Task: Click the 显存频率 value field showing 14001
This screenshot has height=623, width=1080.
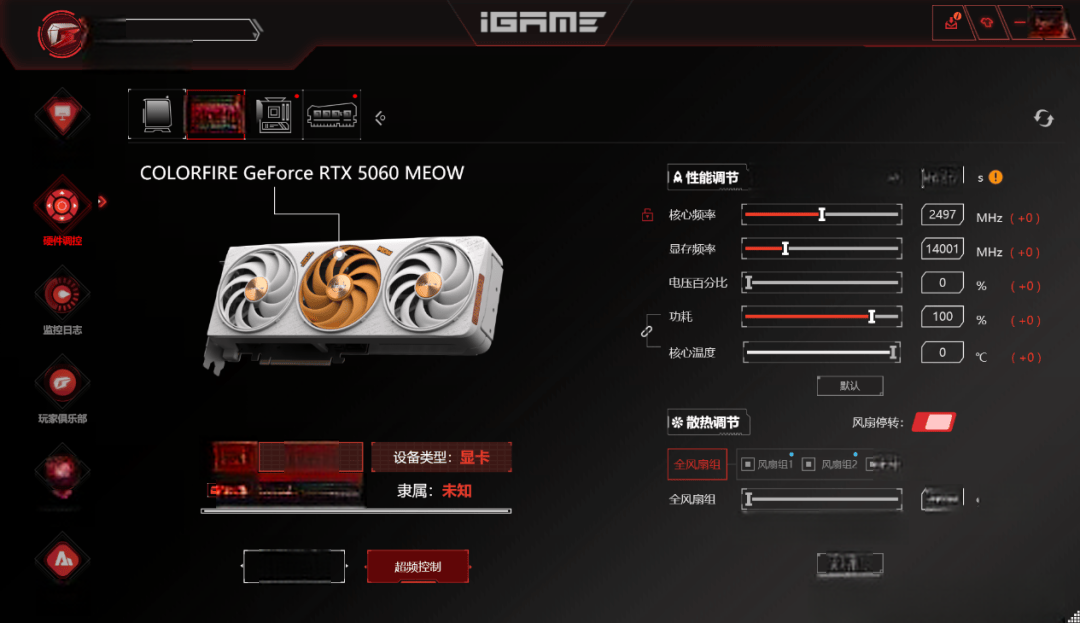Action: point(942,249)
